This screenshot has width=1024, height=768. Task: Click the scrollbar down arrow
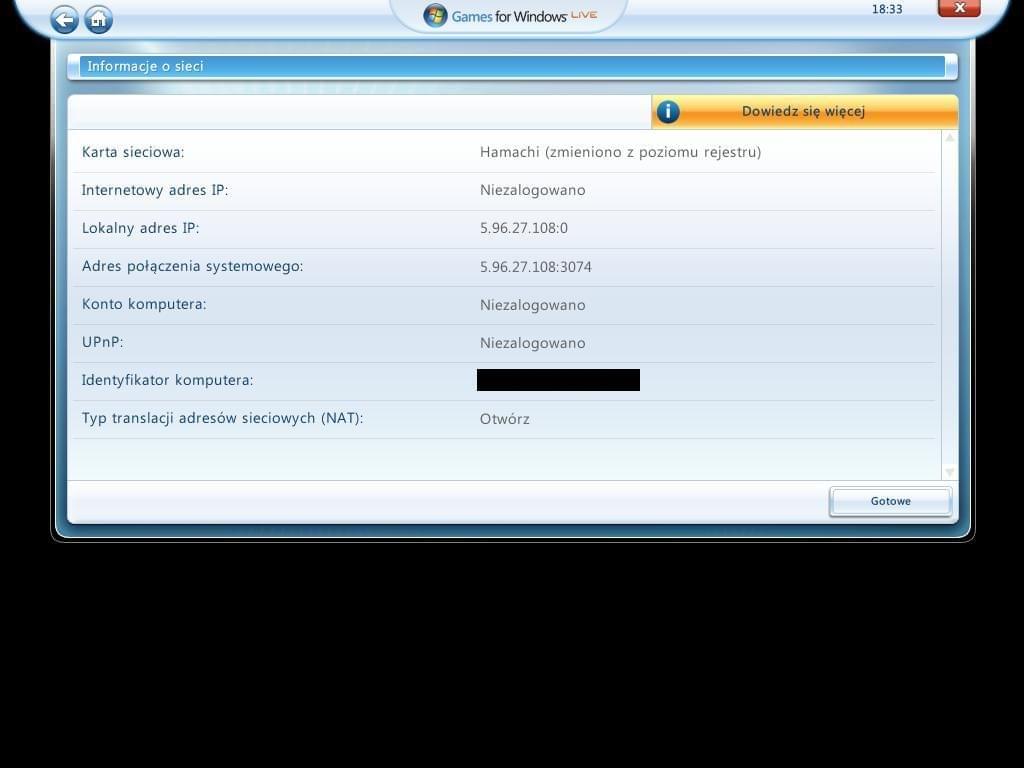pyautogui.click(x=949, y=471)
